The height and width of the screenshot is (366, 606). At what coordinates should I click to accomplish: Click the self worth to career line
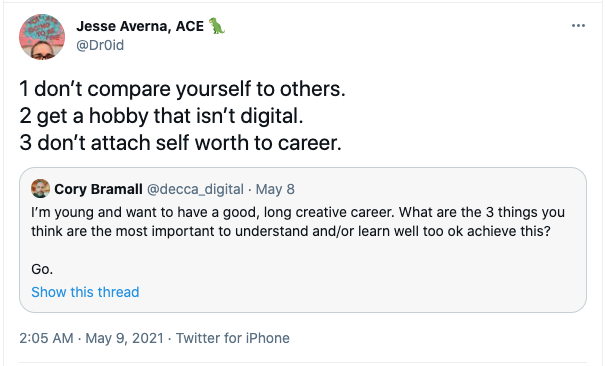coord(180,143)
